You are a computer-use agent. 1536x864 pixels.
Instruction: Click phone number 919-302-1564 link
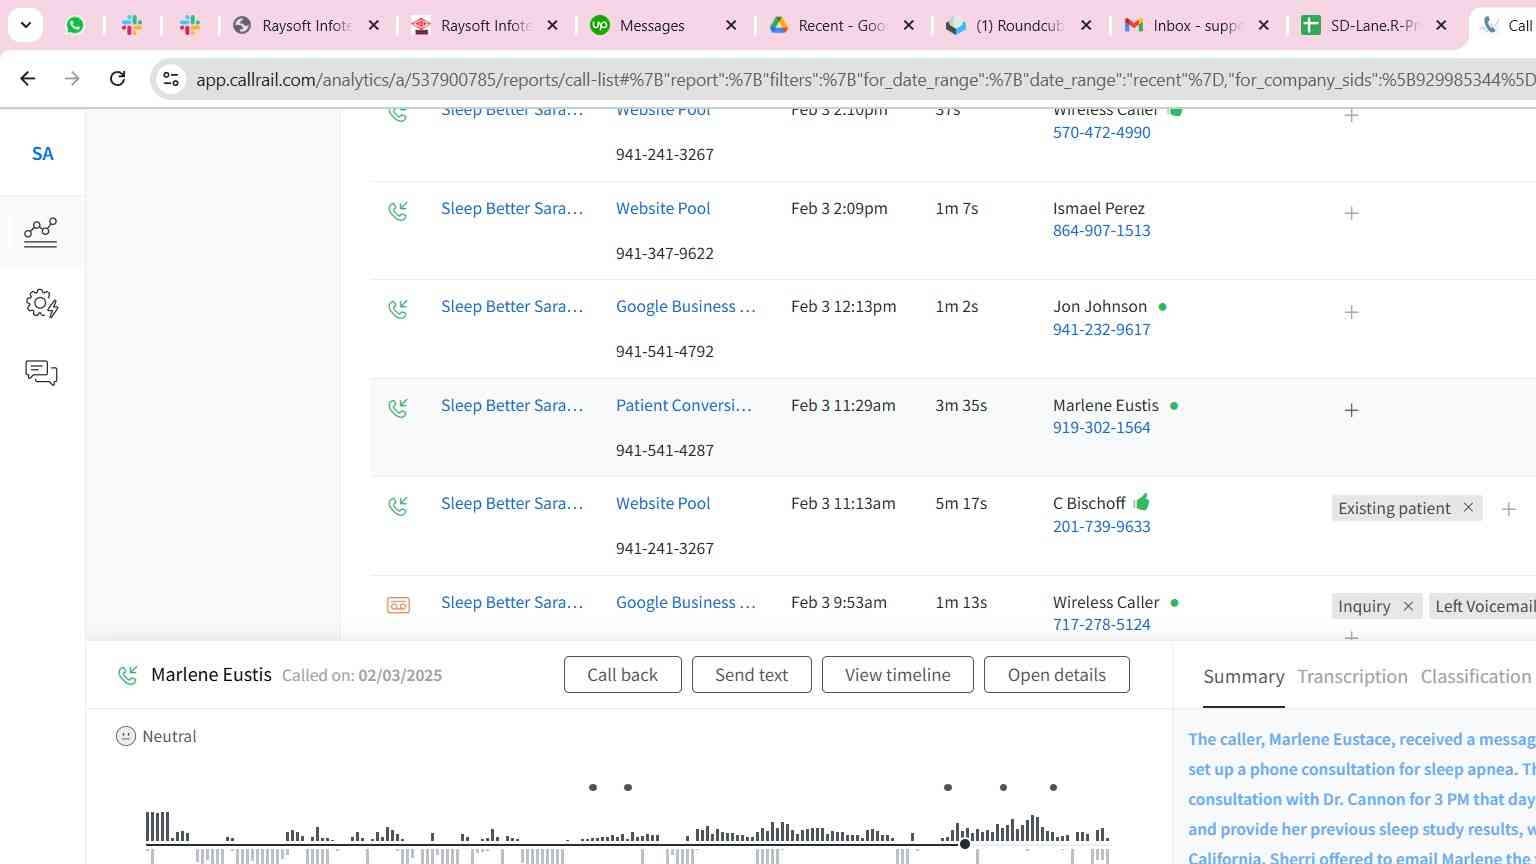[1101, 428]
